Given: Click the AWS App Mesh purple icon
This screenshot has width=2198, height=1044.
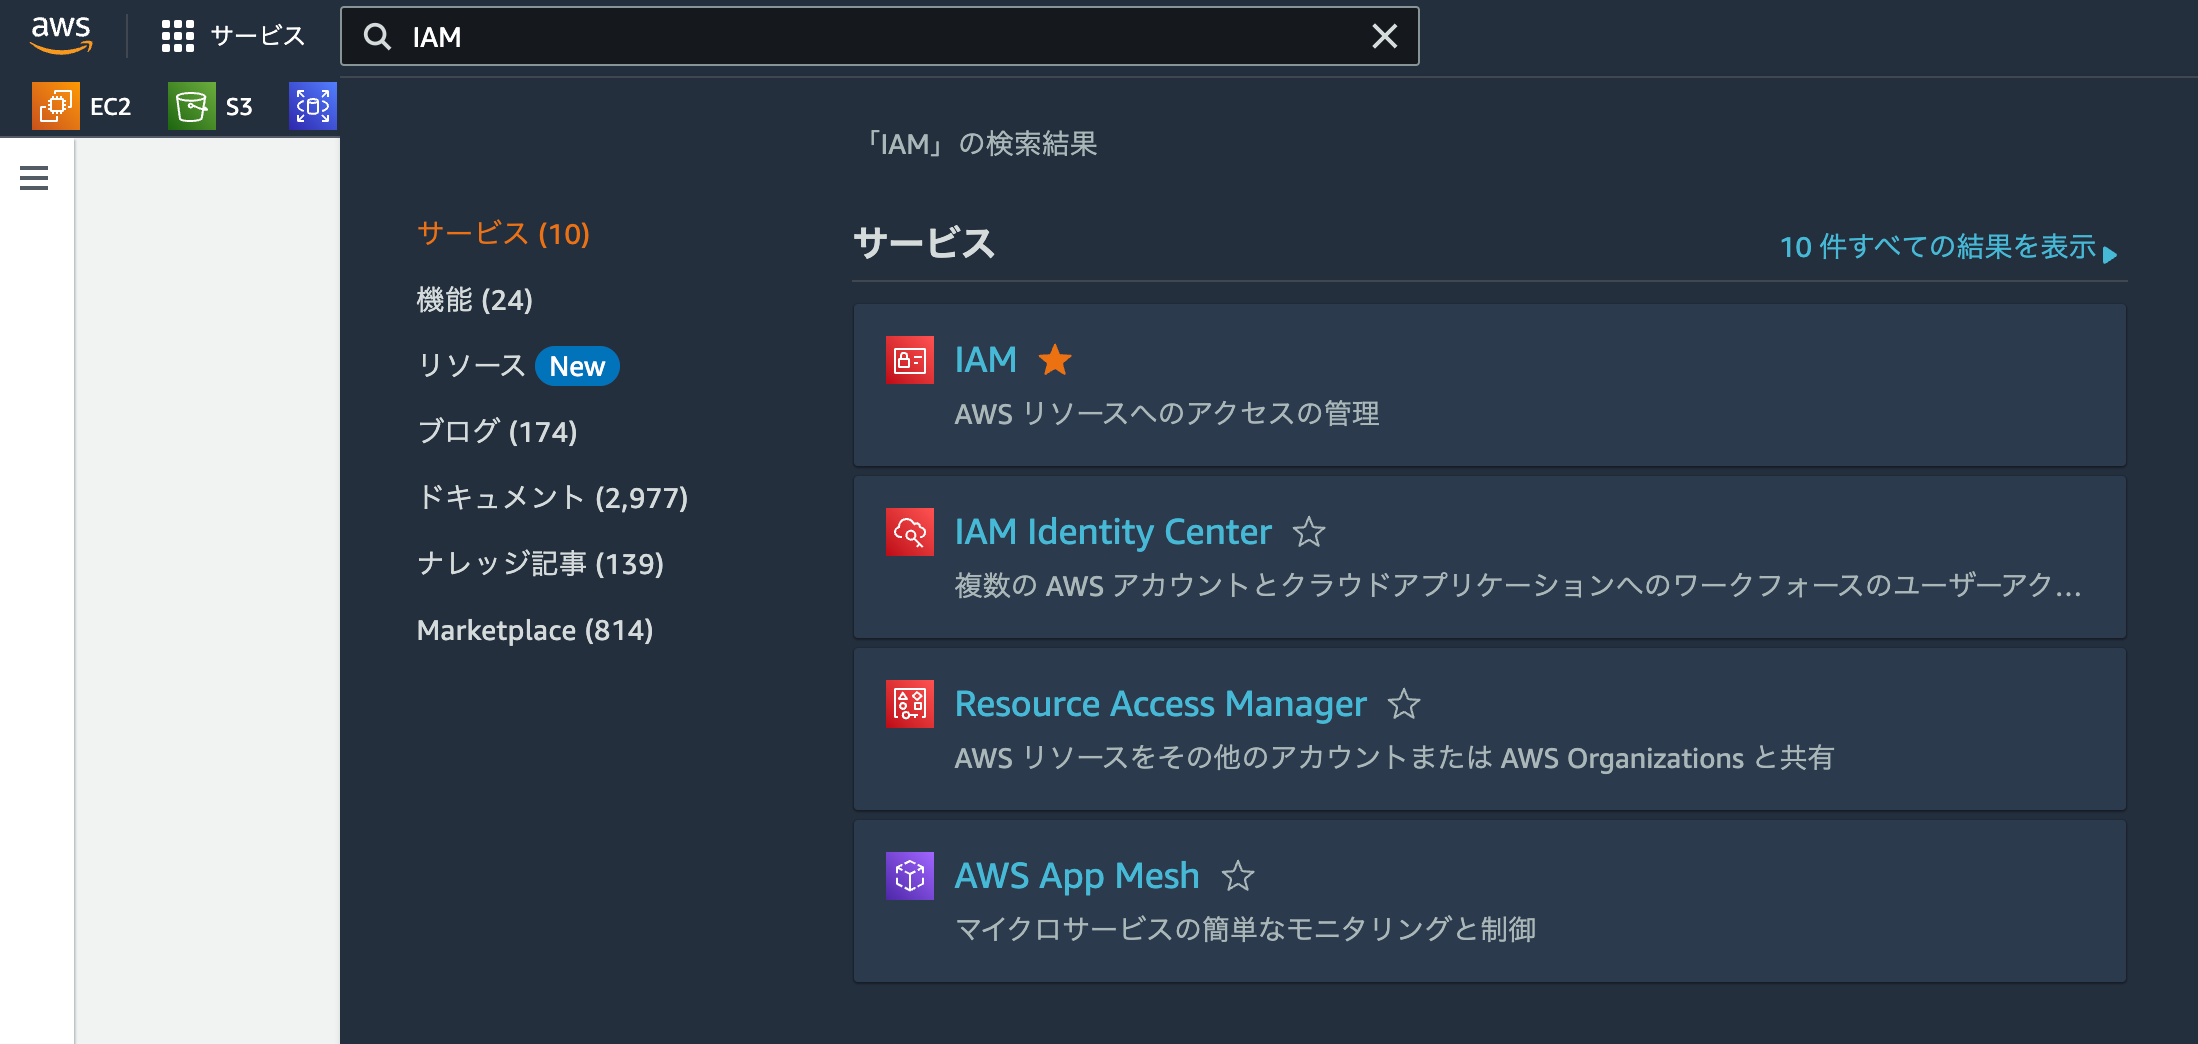Looking at the screenshot, I should pyautogui.click(x=909, y=875).
